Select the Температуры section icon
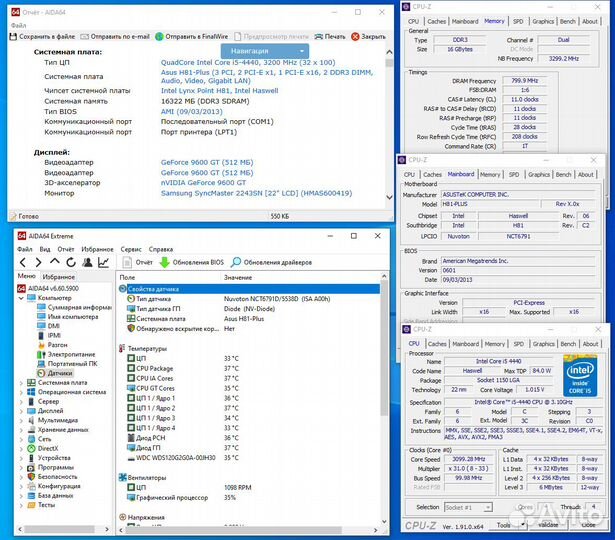This screenshot has height=540, width=615. coord(122,348)
